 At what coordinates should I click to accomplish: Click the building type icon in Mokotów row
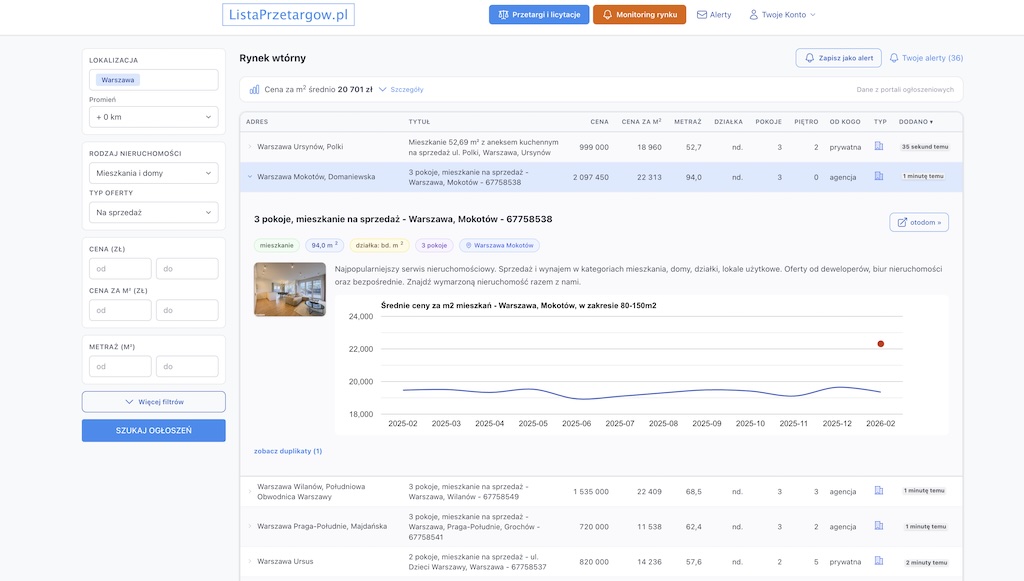879,177
